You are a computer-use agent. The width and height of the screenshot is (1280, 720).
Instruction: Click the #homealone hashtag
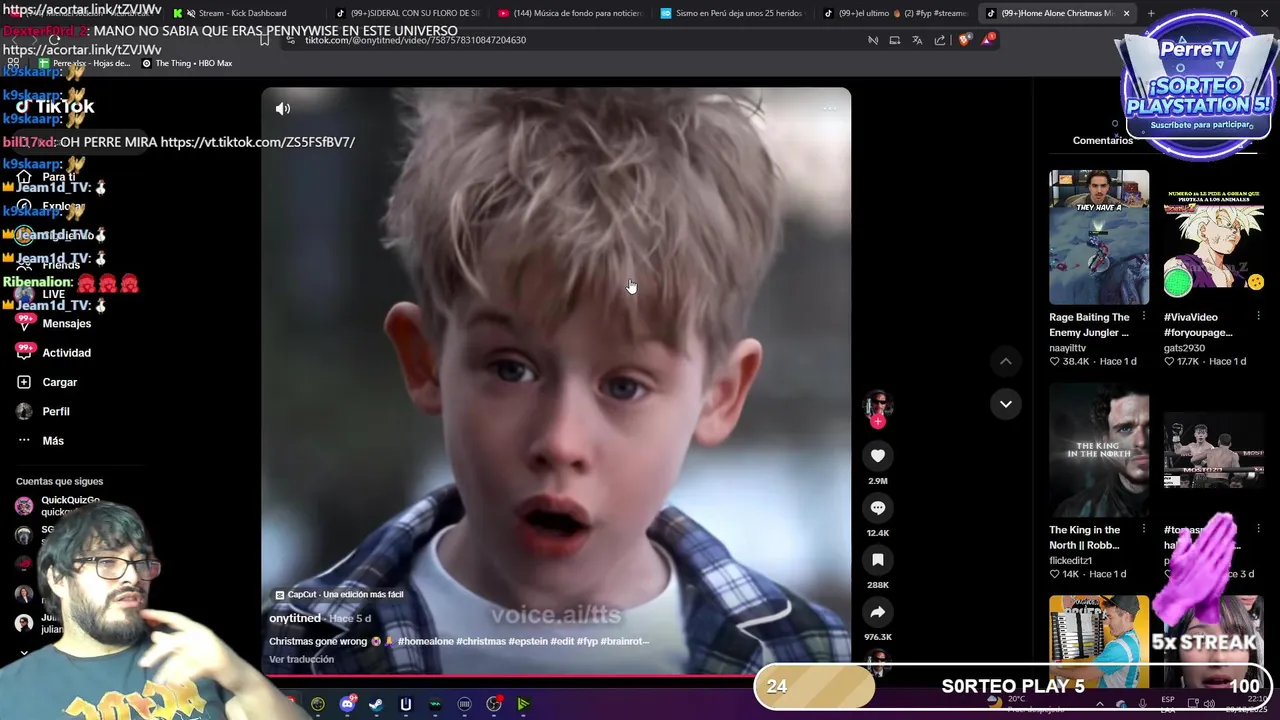coord(425,641)
